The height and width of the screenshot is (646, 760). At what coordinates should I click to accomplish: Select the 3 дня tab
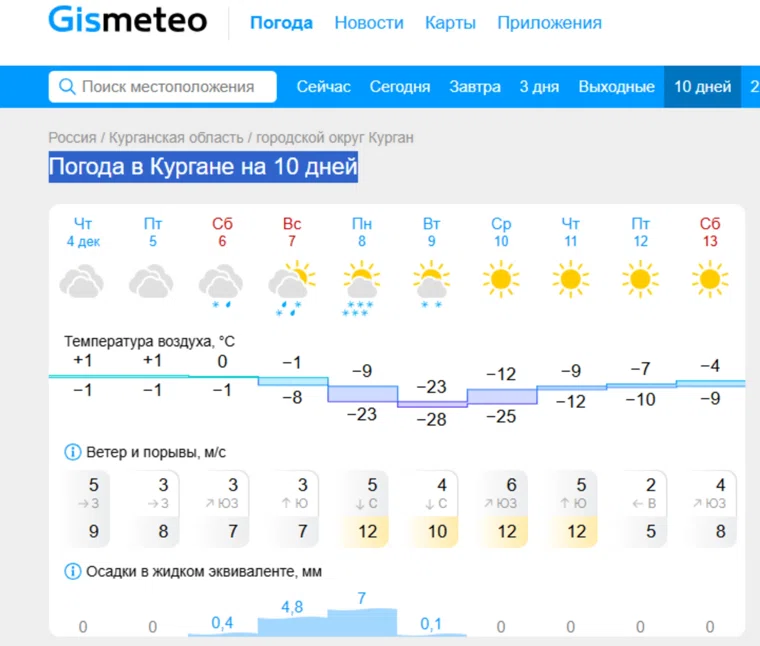pos(539,87)
